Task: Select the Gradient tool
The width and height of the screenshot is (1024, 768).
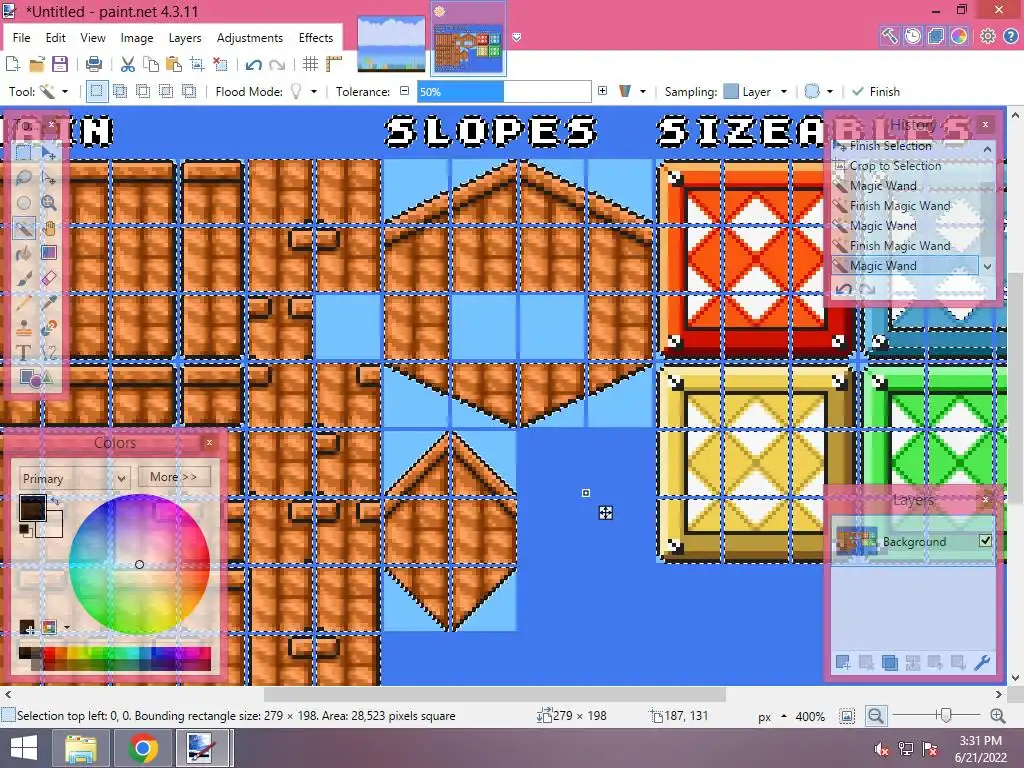Action: coord(49,253)
